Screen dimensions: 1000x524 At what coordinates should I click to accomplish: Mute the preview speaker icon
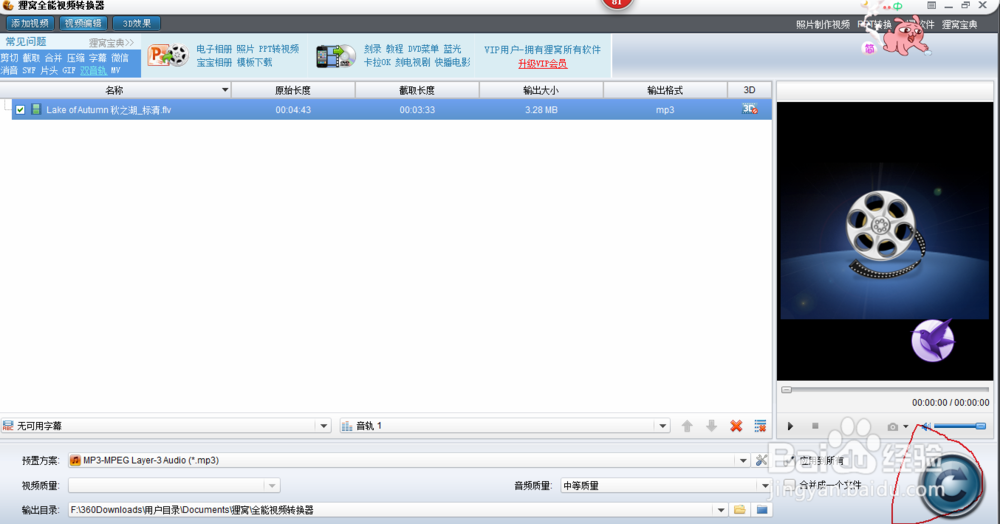[x=925, y=426]
